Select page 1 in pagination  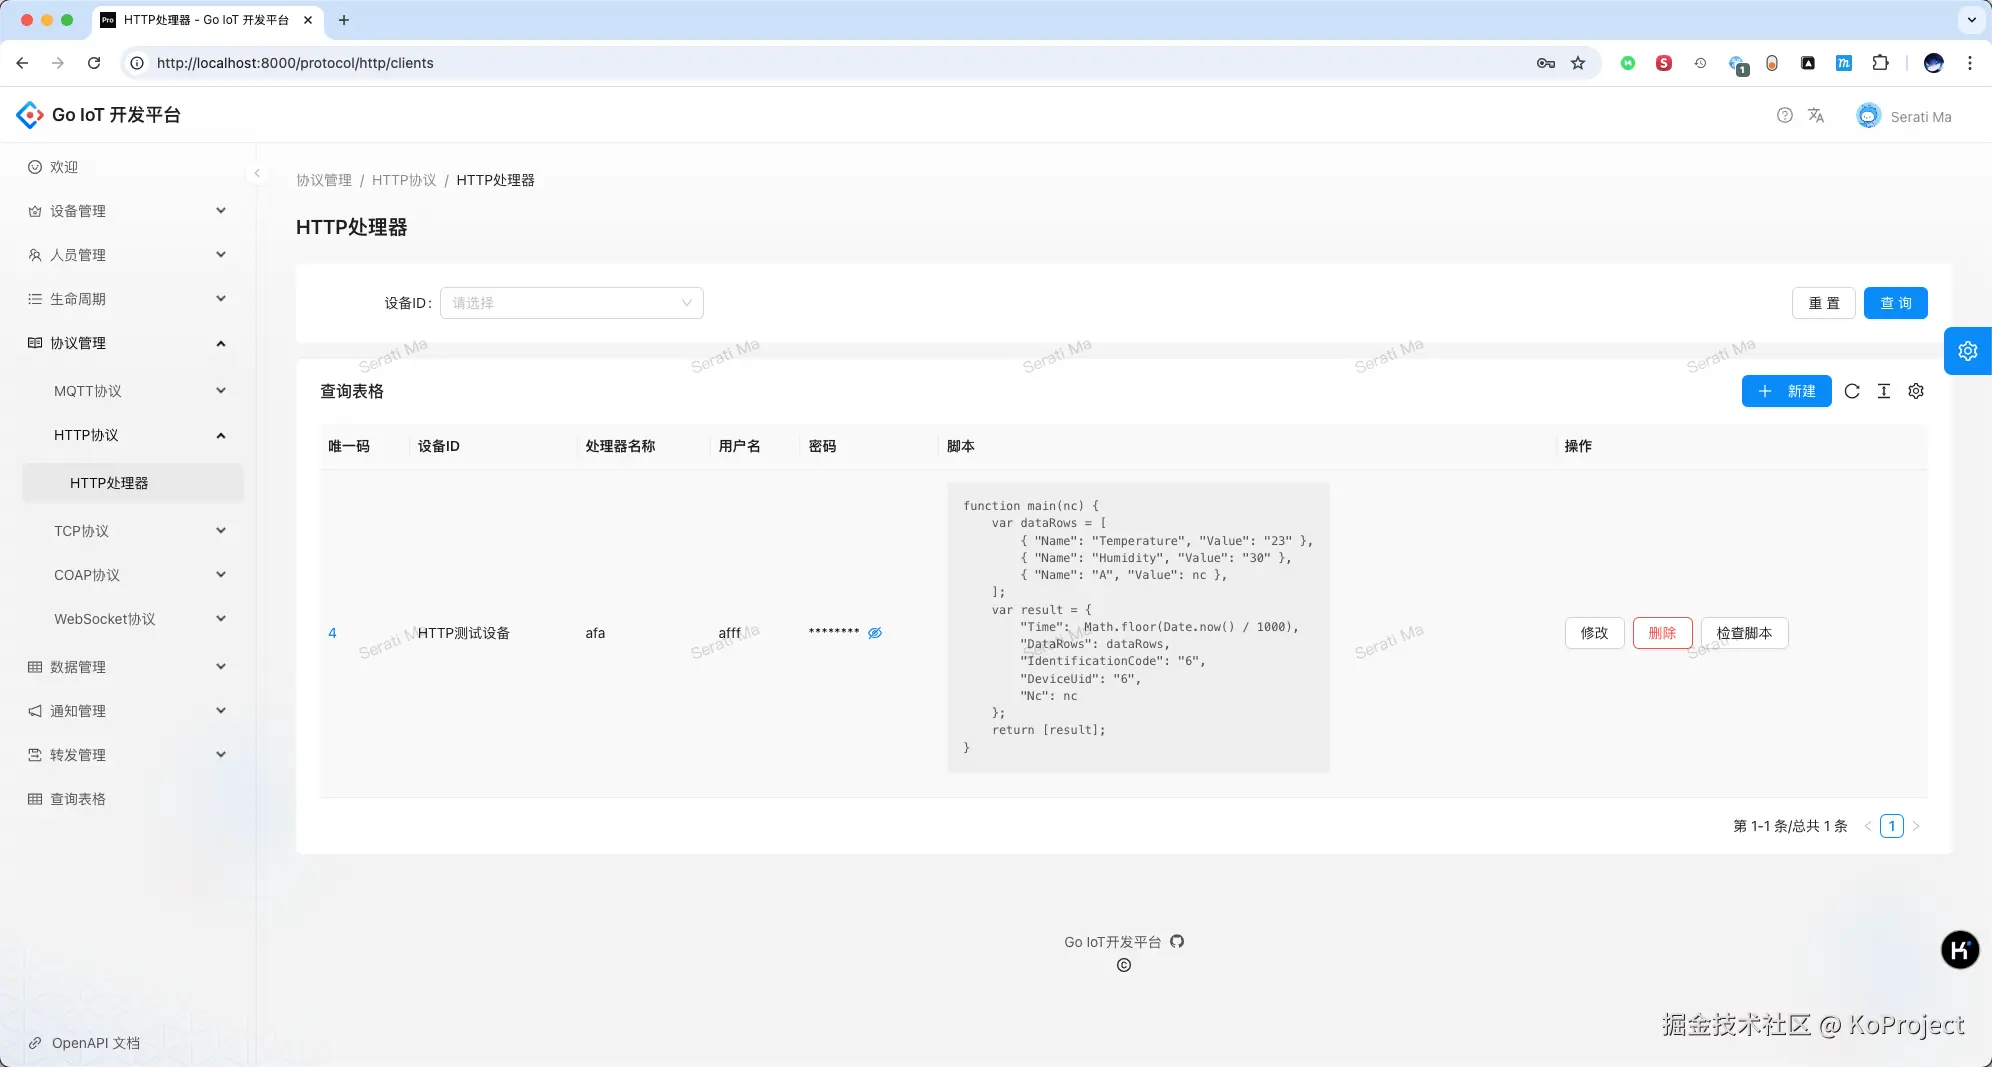tap(1892, 826)
